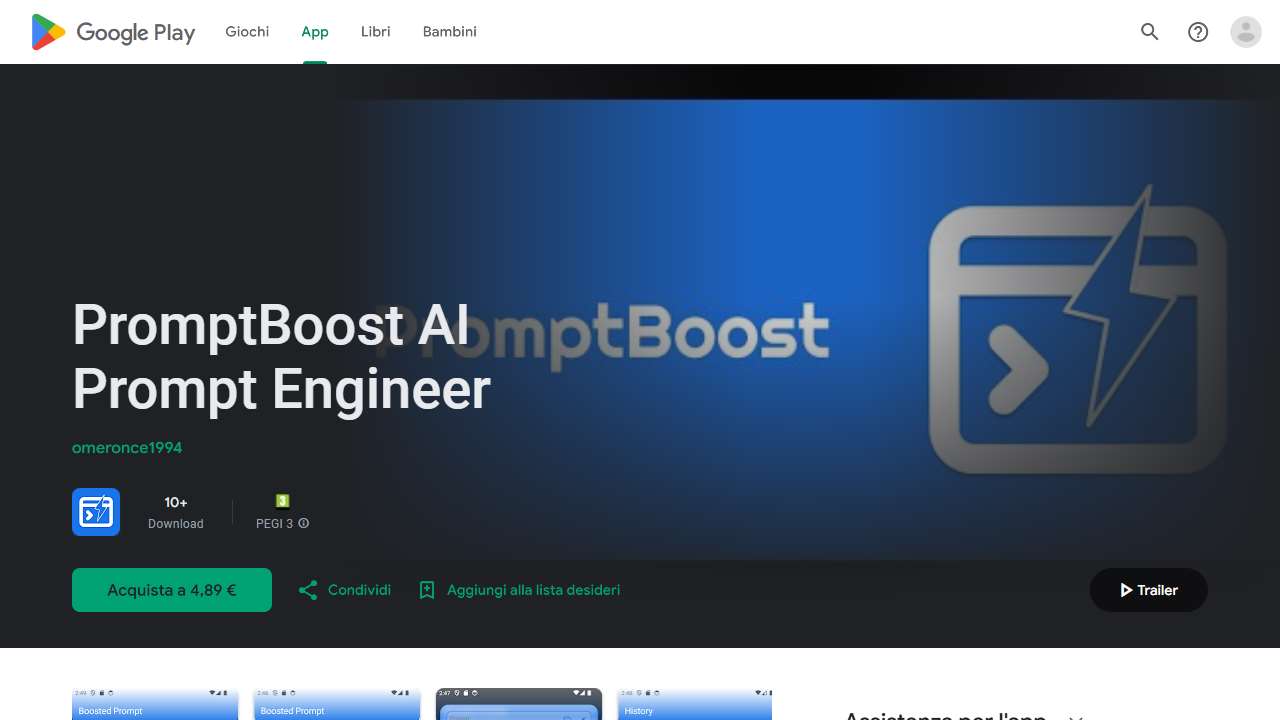1280x720 pixels.
Task: Switch to the Giochi tab
Action: point(247,32)
